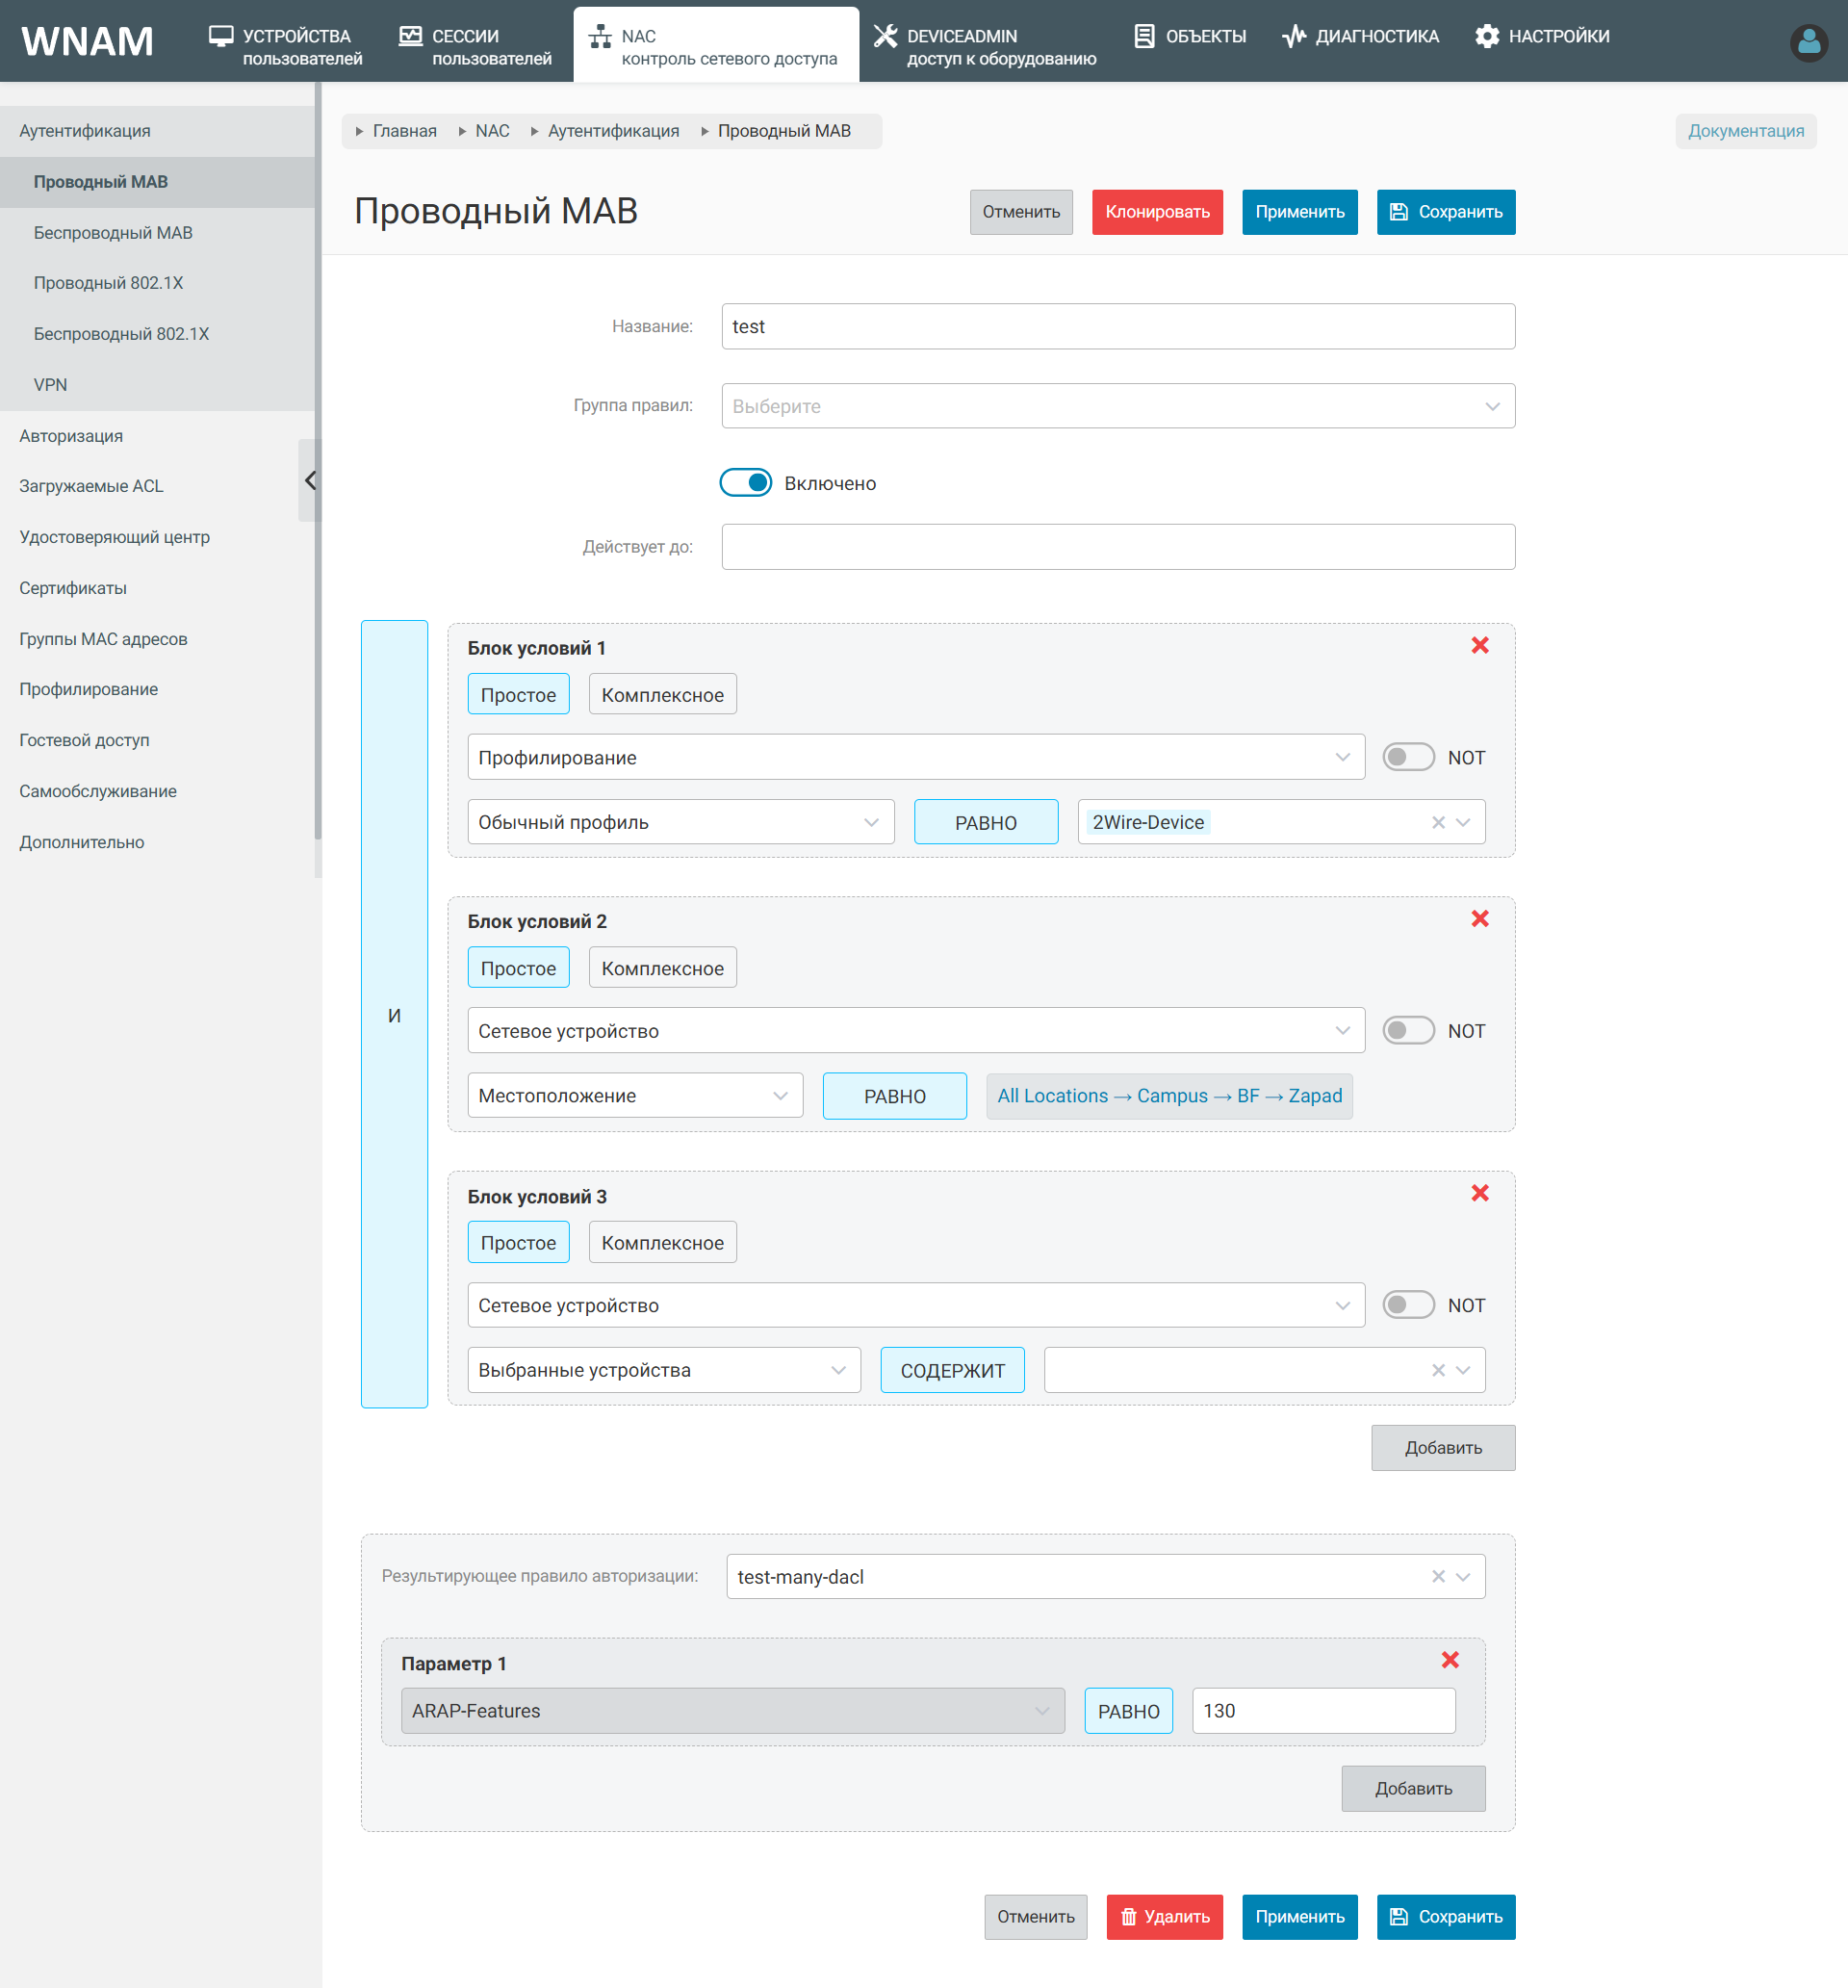Delete condition block 1 with red X
This screenshot has width=1848, height=1988.
(x=1479, y=645)
